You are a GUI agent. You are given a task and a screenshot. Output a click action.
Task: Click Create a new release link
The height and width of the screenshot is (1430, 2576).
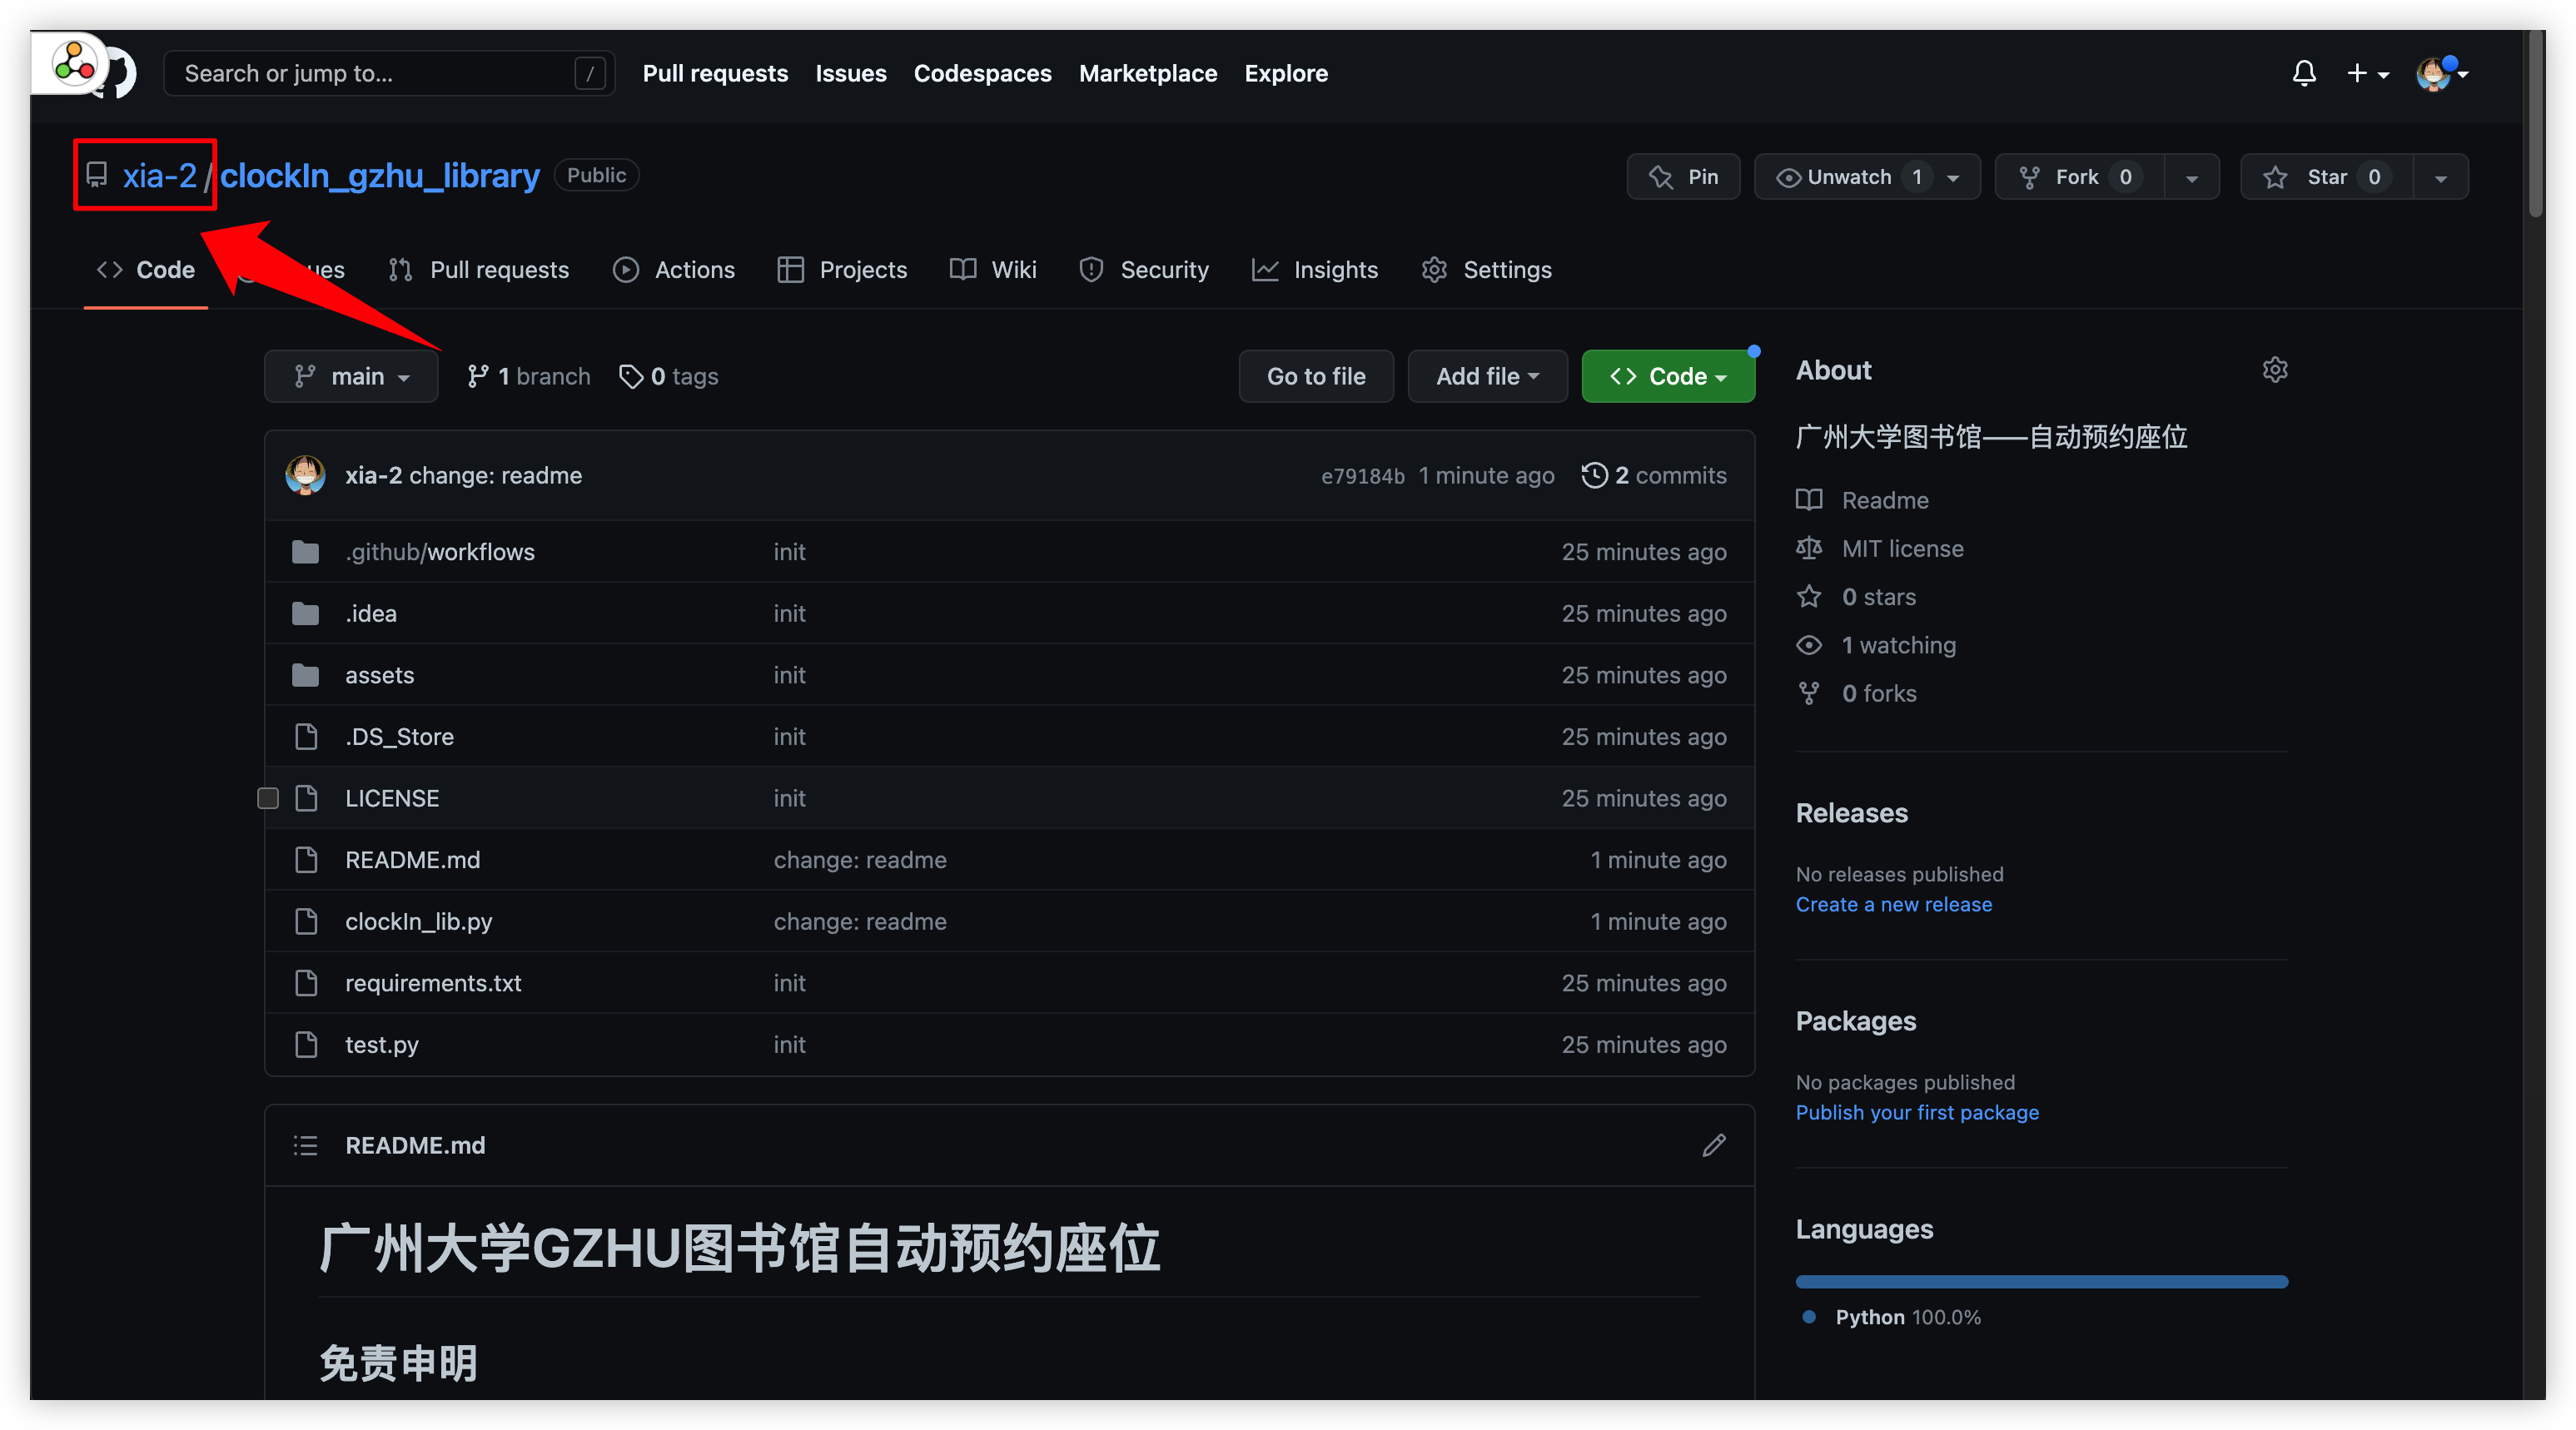pyautogui.click(x=1893, y=904)
